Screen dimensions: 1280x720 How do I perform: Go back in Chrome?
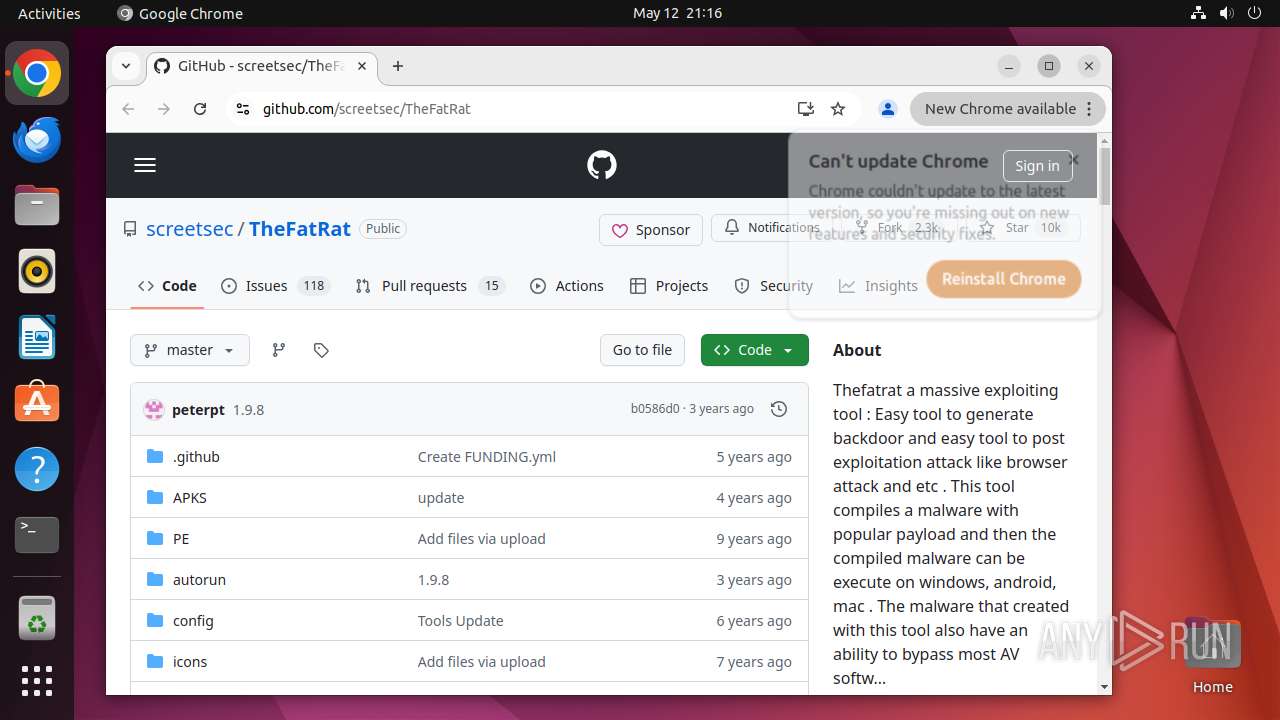[x=128, y=109]
